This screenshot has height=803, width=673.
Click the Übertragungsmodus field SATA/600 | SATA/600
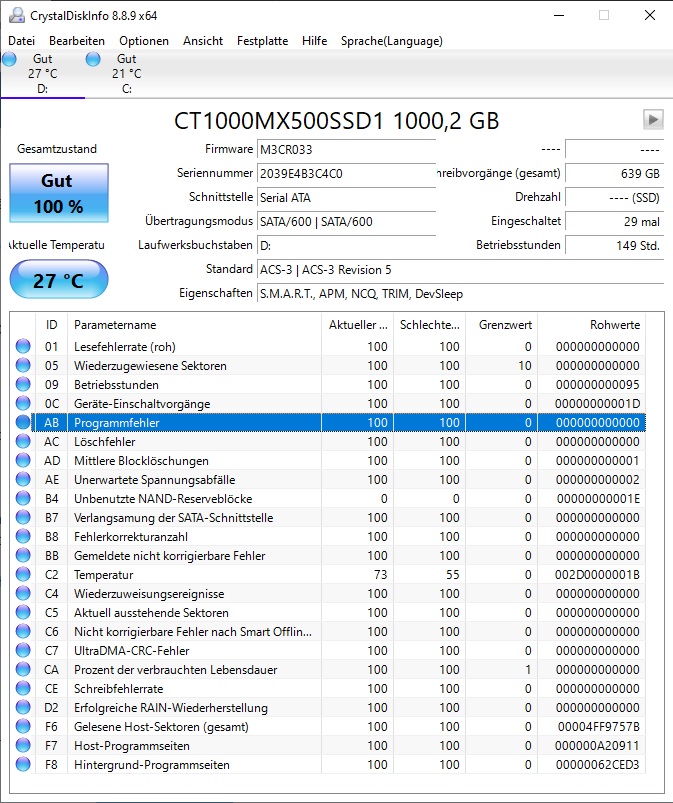click(346, 222)
